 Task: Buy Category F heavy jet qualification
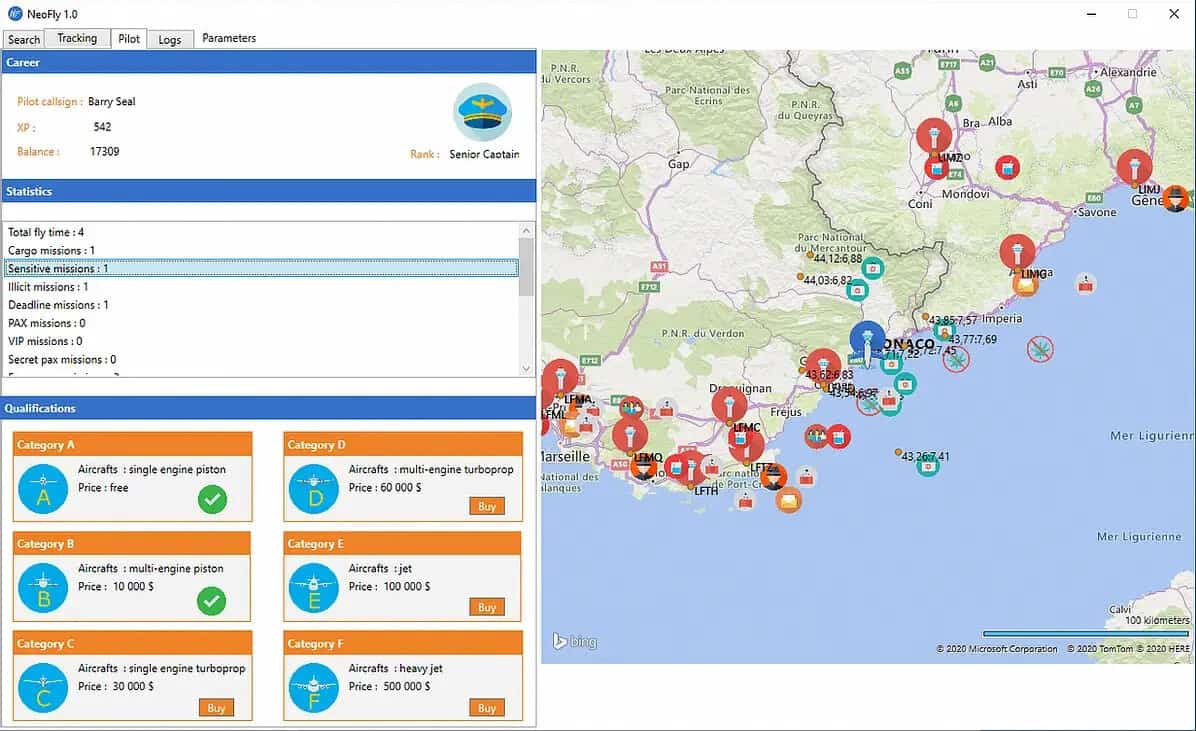487,708
